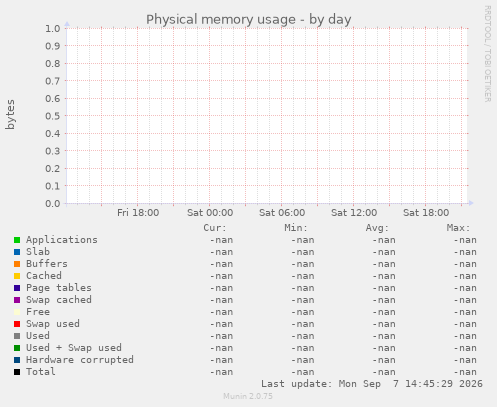Click the Min value for Free

[303, 312]
